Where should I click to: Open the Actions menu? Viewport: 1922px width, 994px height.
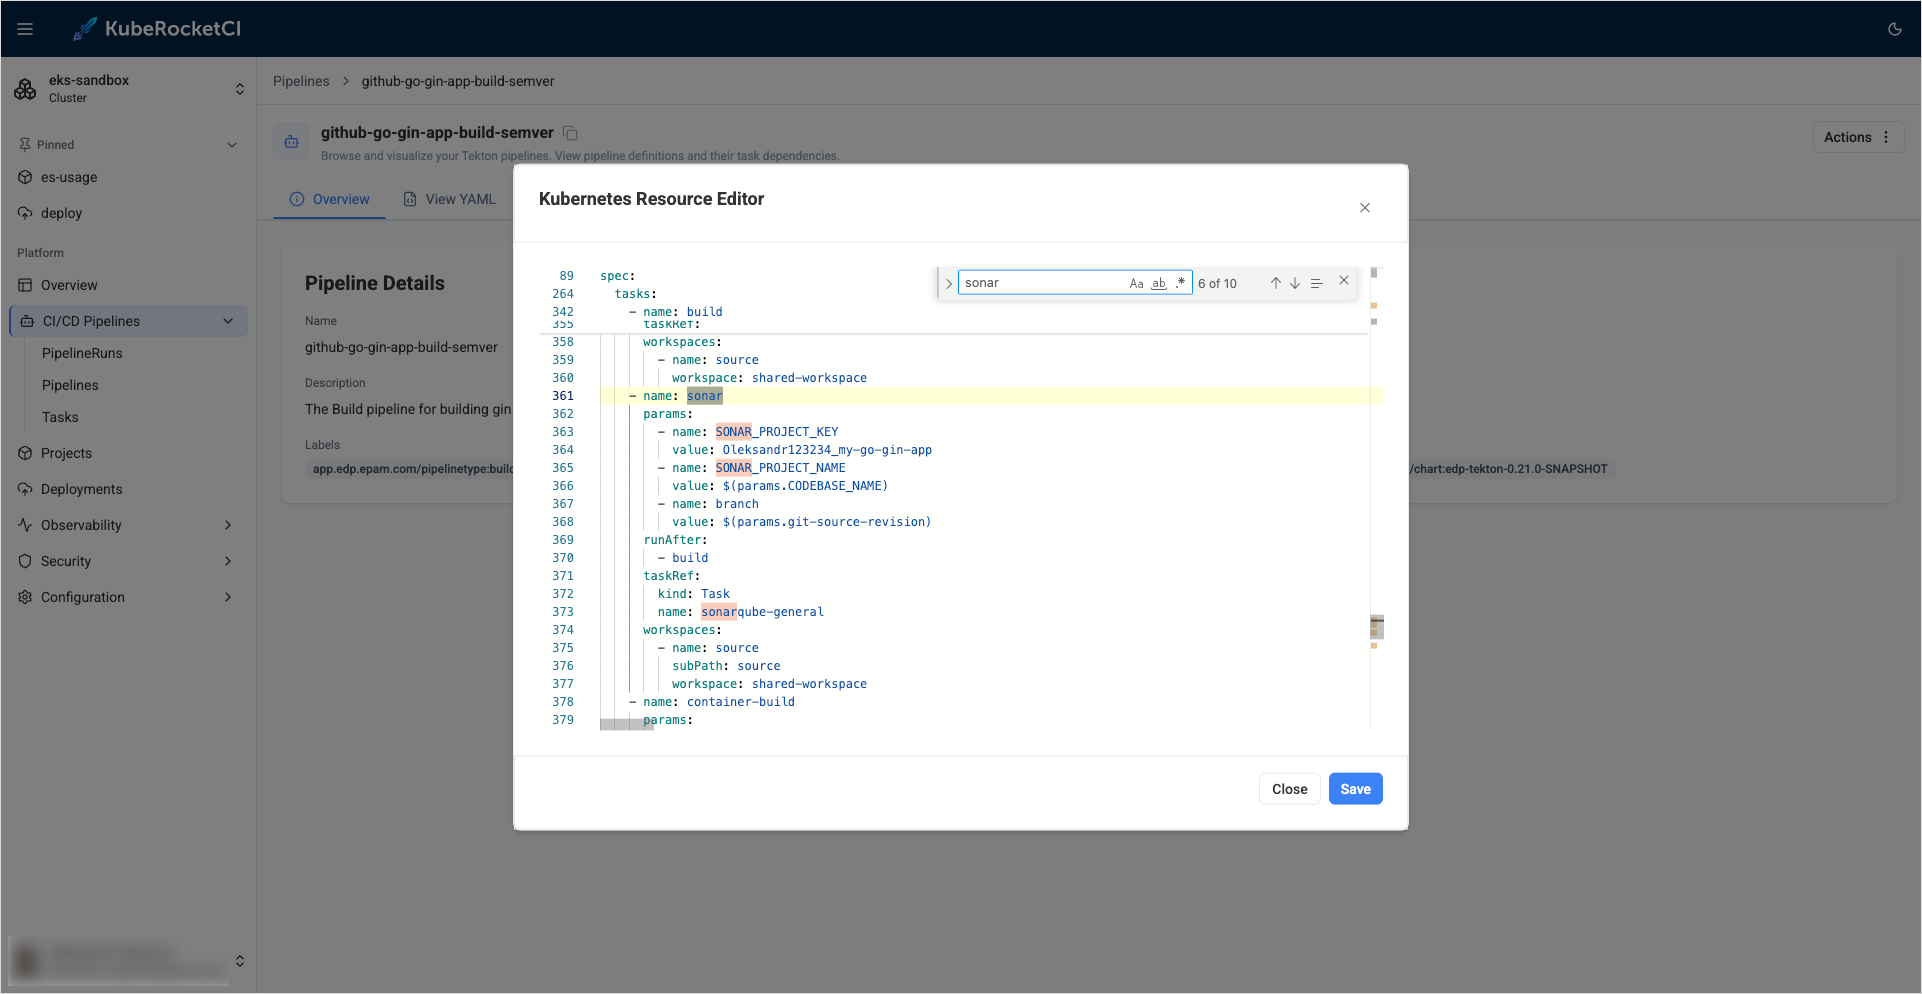click(x=1856, y=137)
